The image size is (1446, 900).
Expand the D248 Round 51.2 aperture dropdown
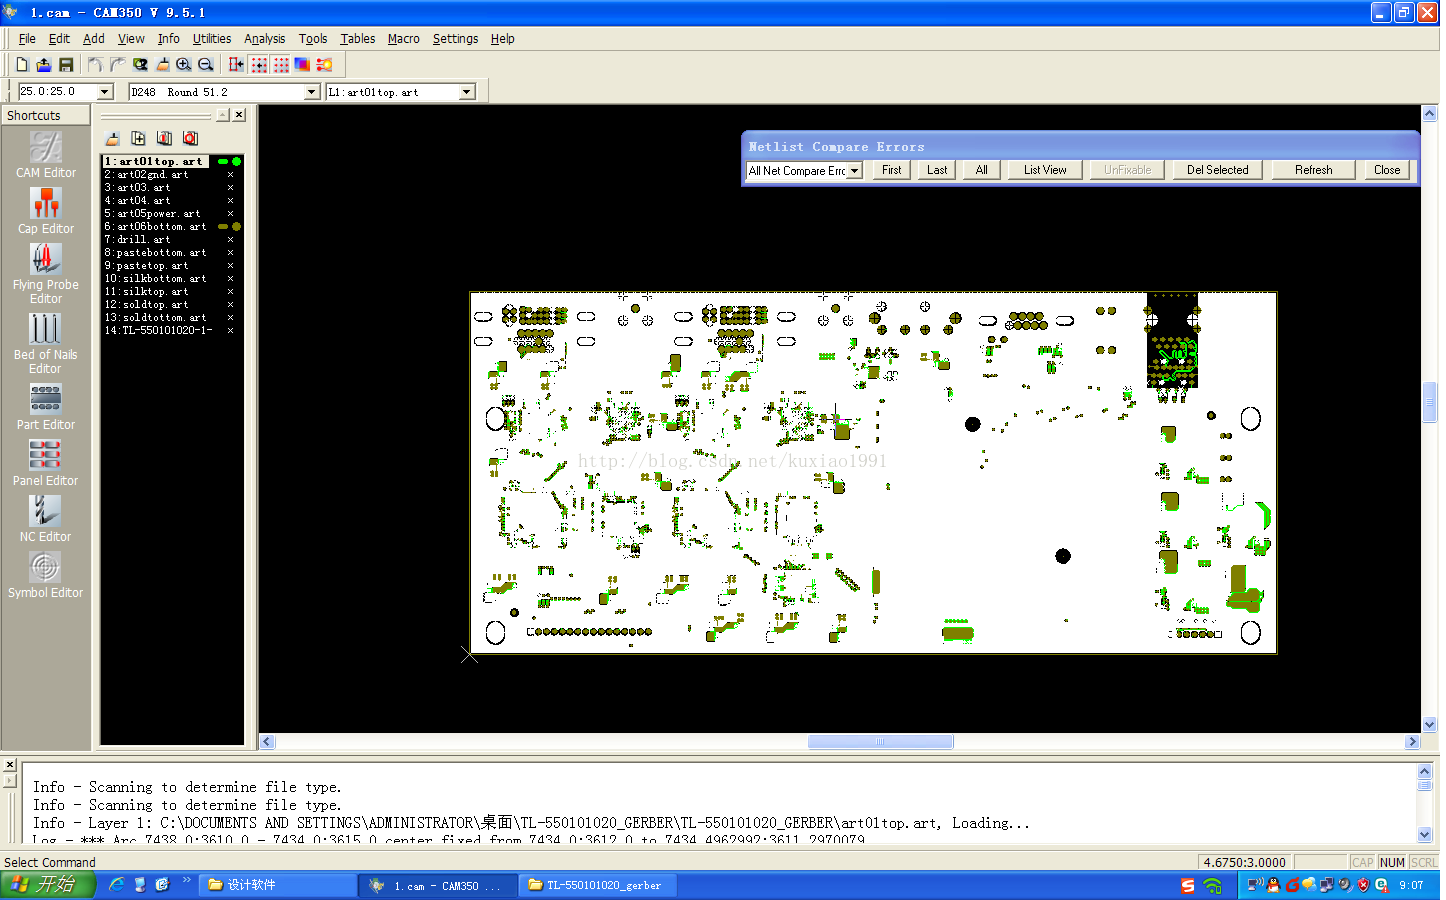311,91
